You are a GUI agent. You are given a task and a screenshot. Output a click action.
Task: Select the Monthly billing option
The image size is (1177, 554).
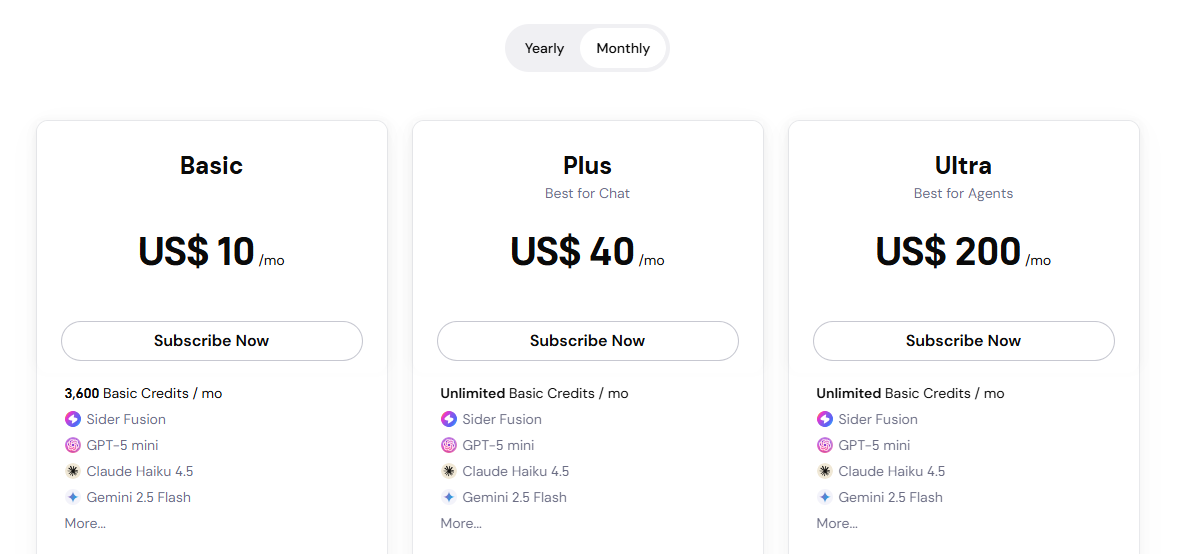tap(623, 48)
